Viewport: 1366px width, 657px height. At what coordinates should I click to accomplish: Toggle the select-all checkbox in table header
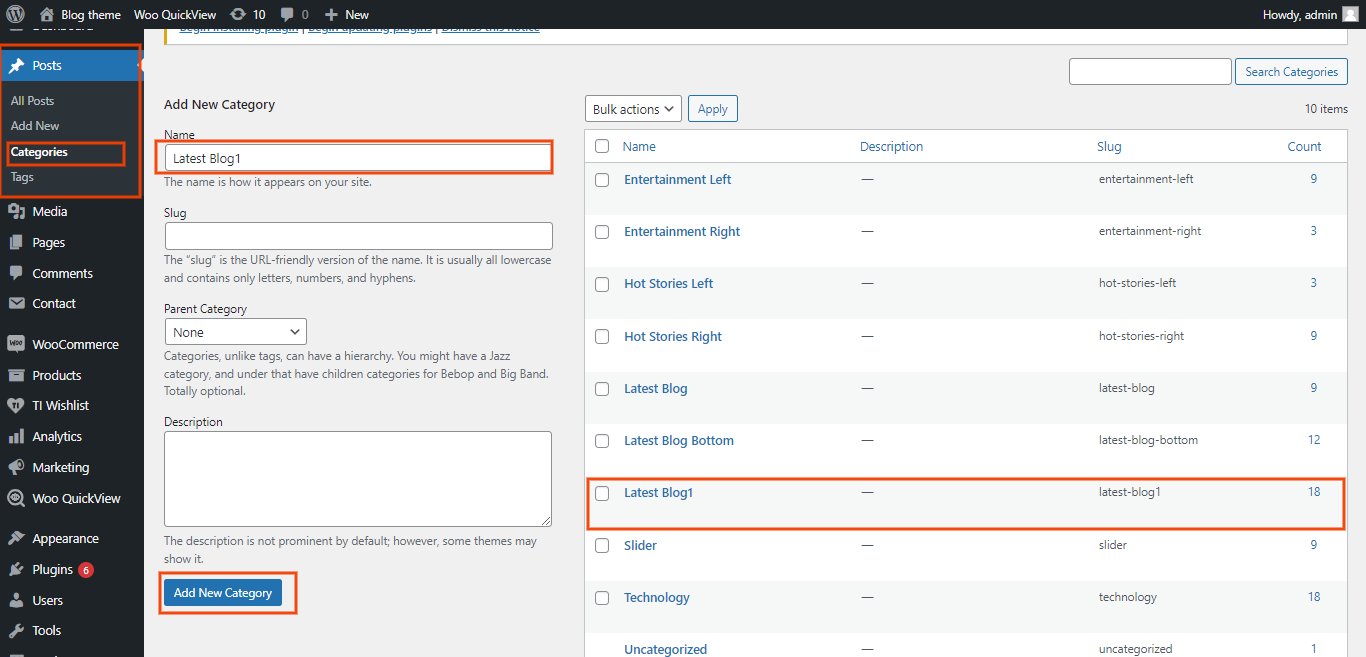click(602, 146)
